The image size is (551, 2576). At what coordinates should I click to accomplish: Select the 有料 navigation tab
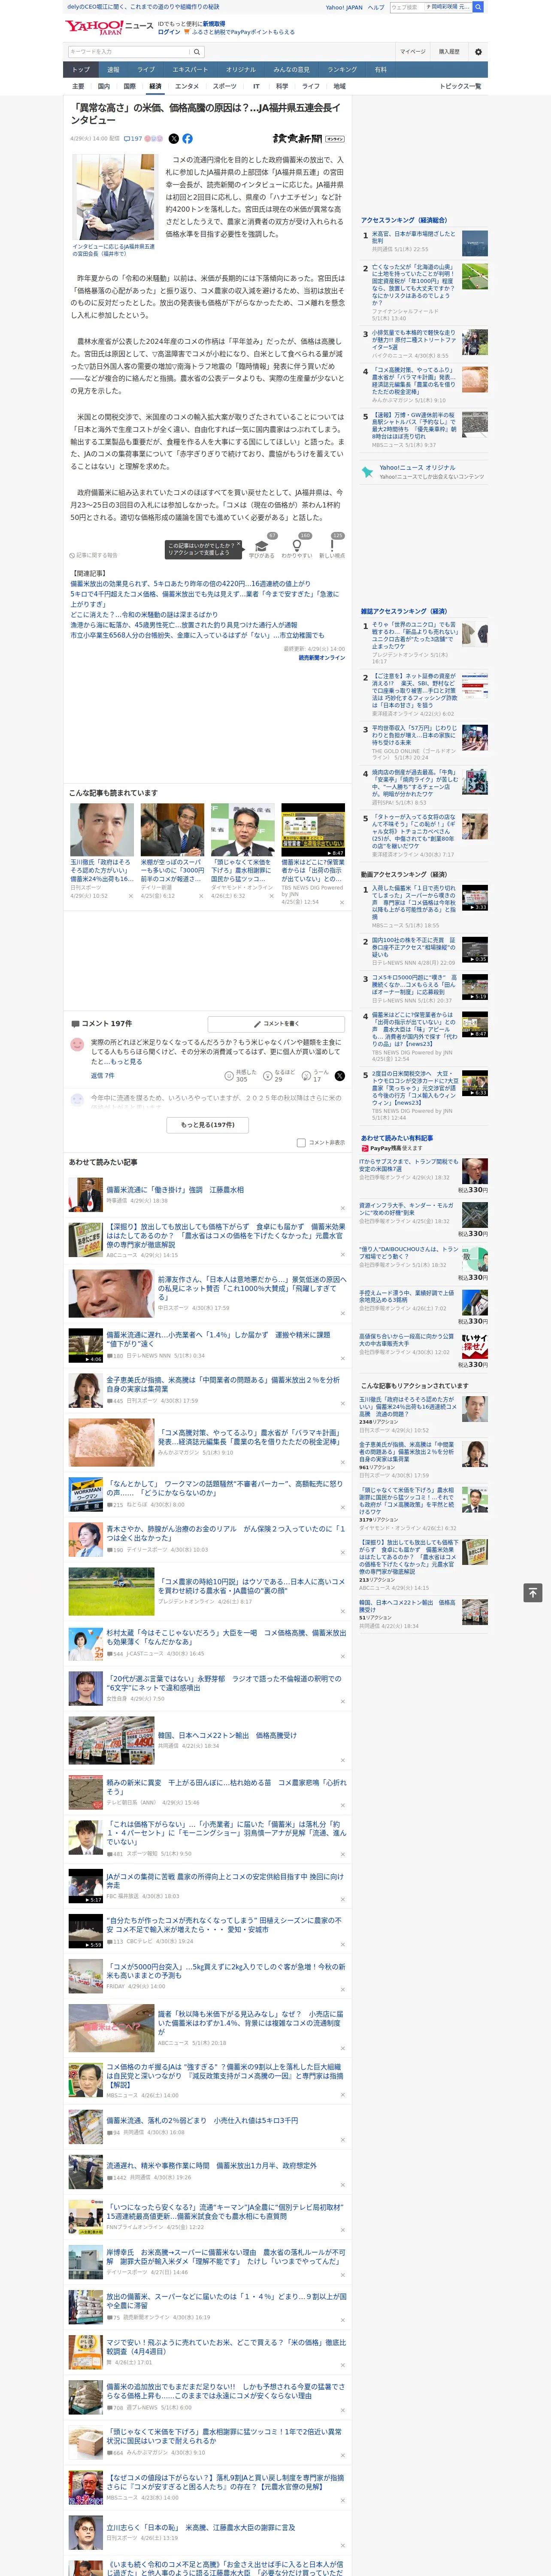[x=380, y=69]
